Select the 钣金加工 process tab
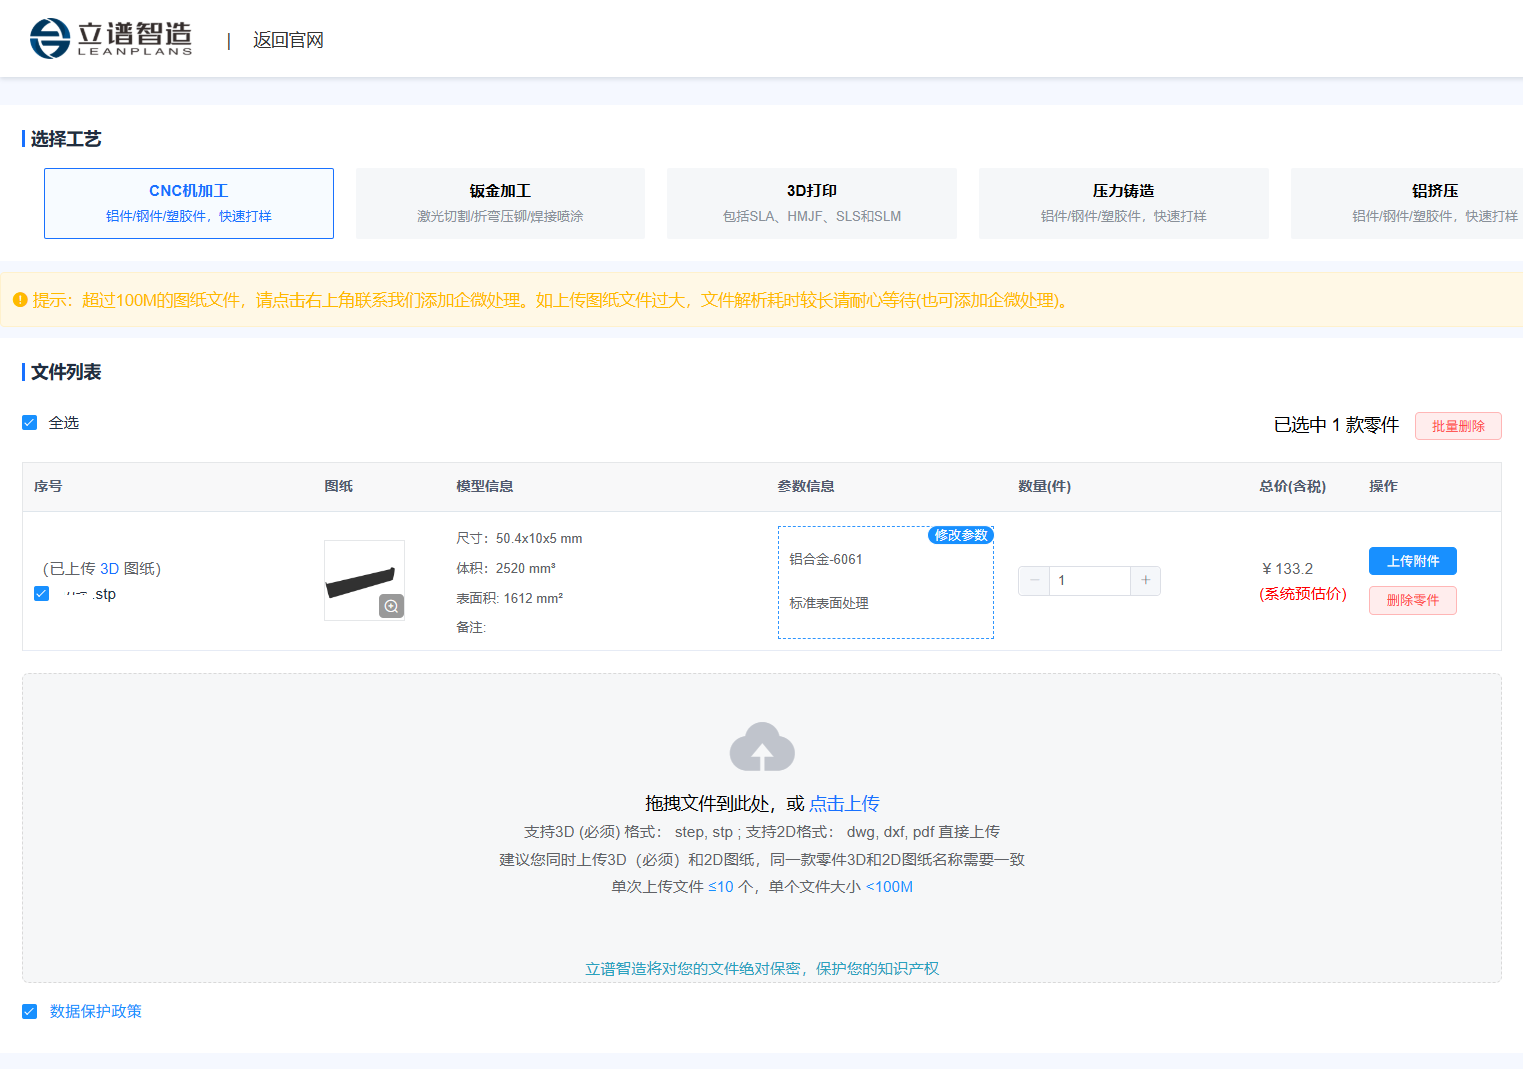The image size is (1523, 1069). pos(500,203)
